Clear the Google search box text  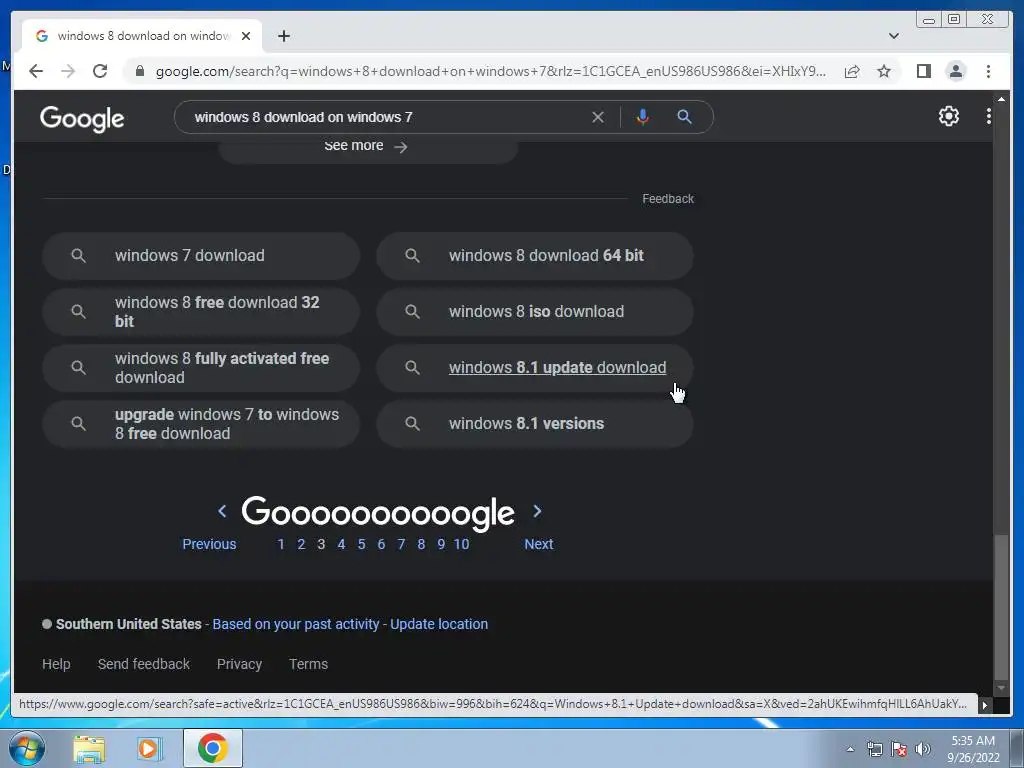(598, 117)
